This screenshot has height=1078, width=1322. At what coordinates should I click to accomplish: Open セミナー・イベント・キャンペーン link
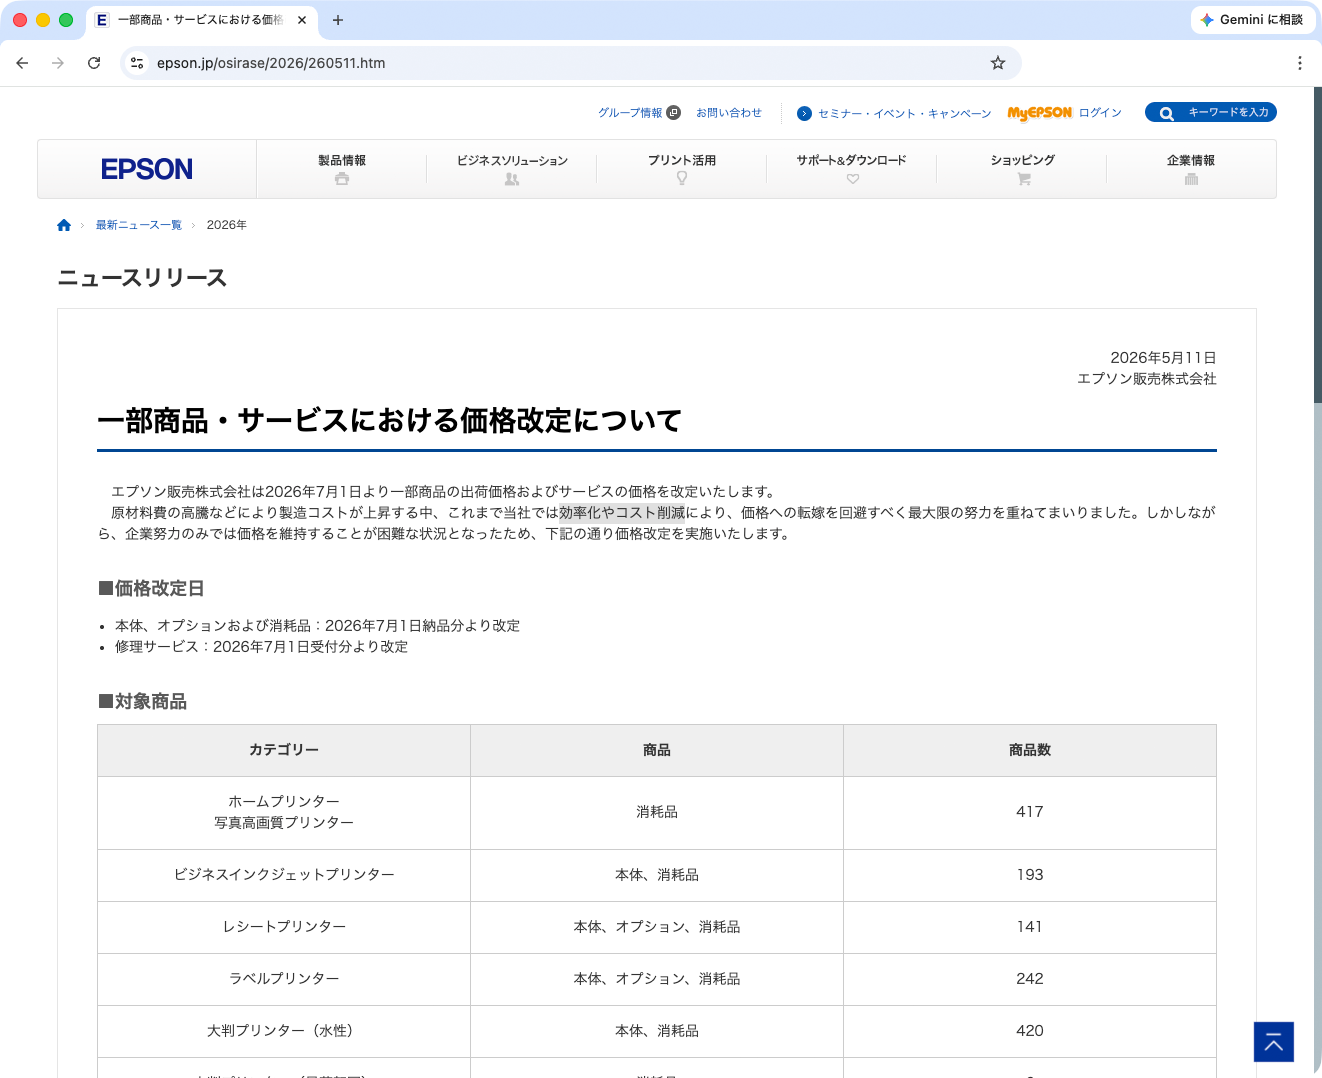(894, 113)
